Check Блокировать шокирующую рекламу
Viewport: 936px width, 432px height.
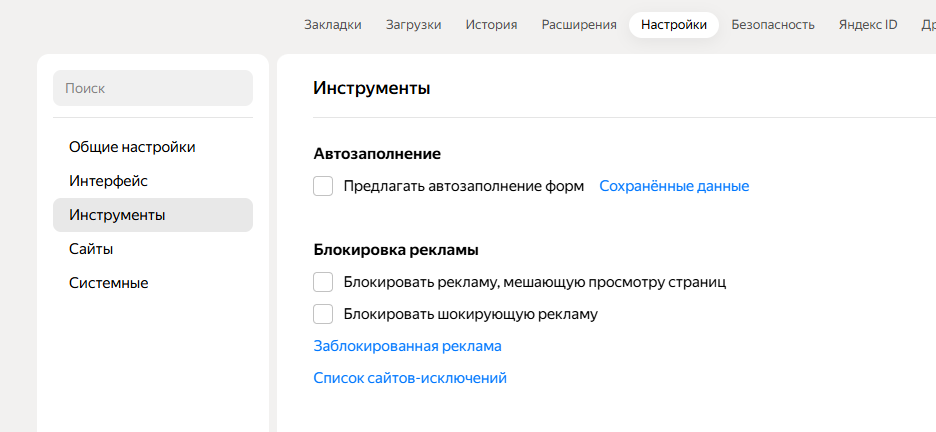(323, 314)
